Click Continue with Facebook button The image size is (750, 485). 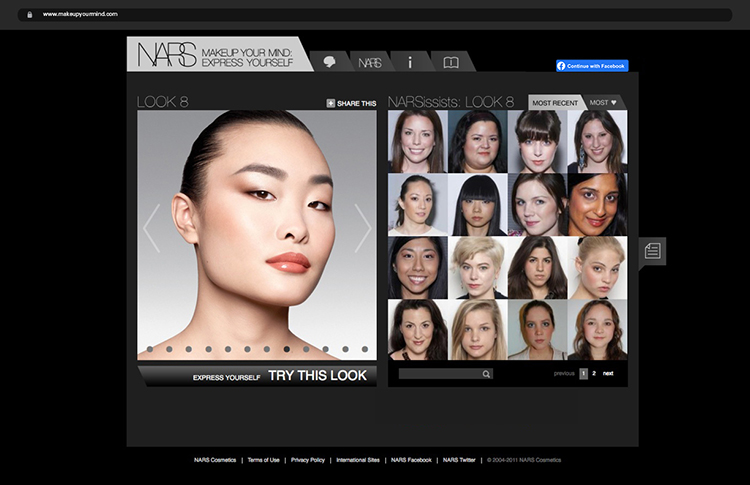(x=592, y=66)
